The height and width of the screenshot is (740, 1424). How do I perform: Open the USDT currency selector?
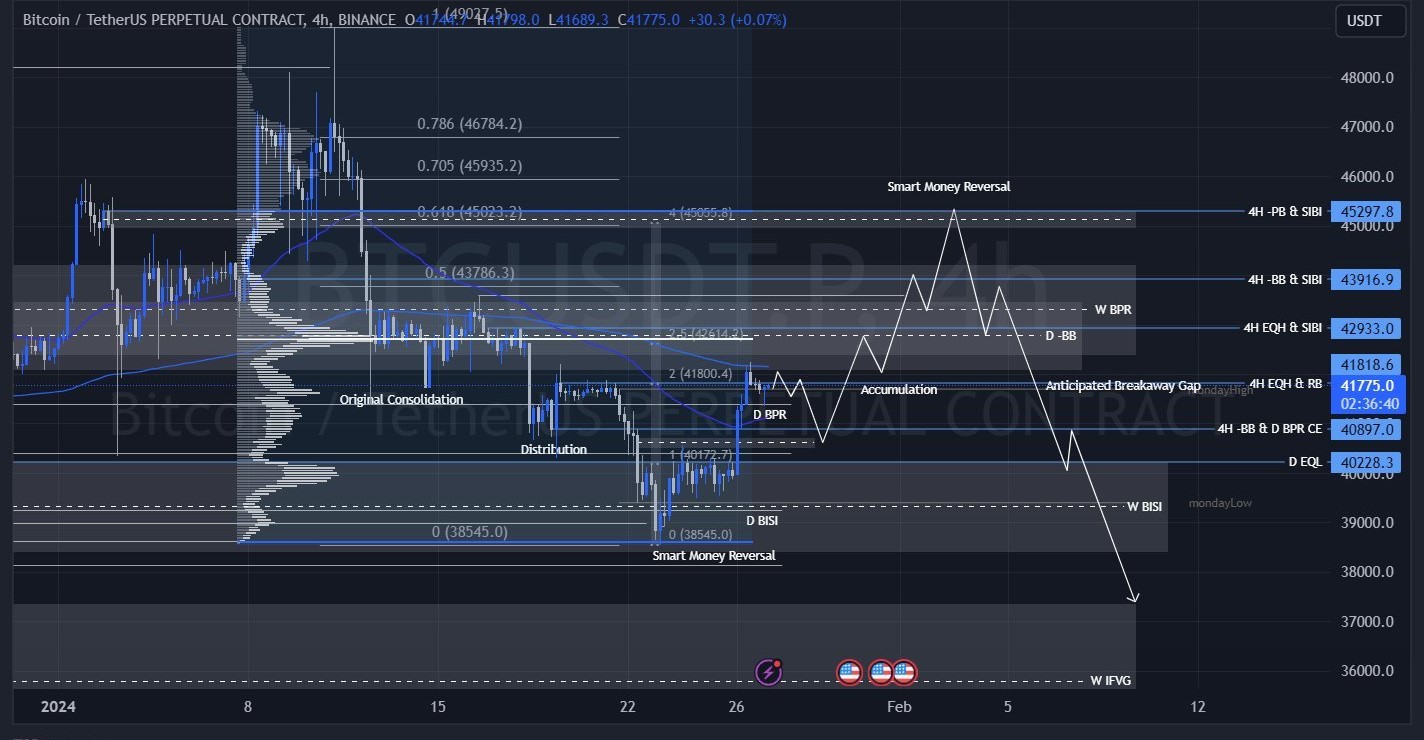pyautogui.click(x=1363, y=20)
